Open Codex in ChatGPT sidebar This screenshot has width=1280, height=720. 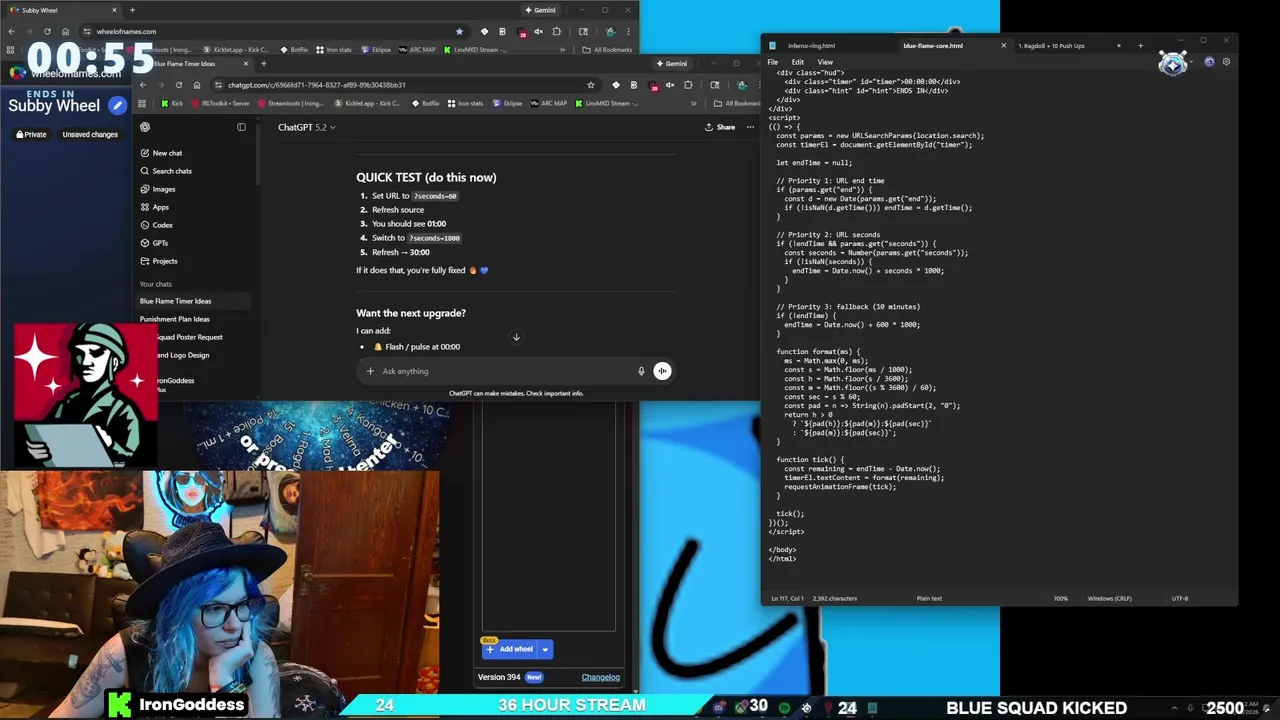162,225
